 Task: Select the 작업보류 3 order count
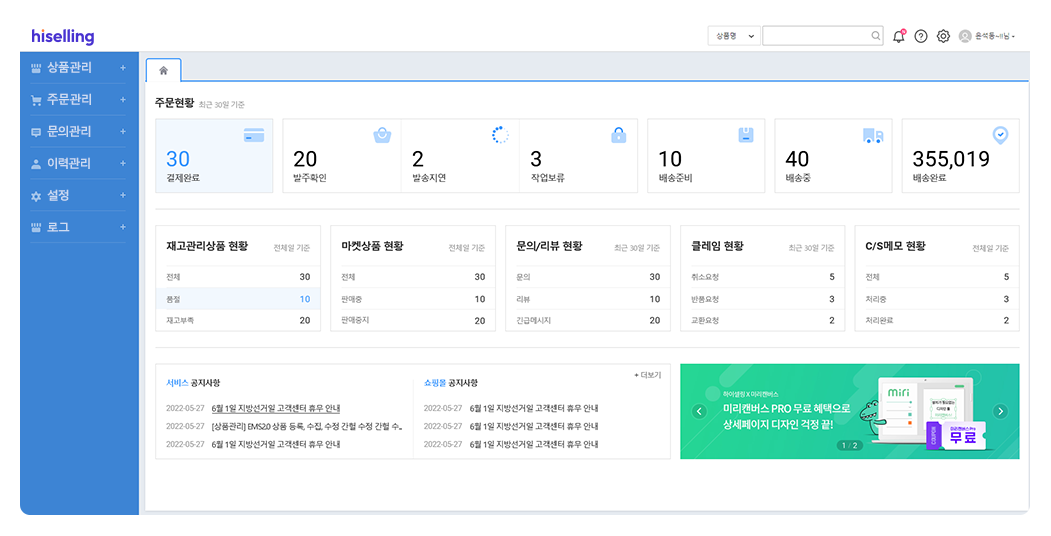click(578, 156)
